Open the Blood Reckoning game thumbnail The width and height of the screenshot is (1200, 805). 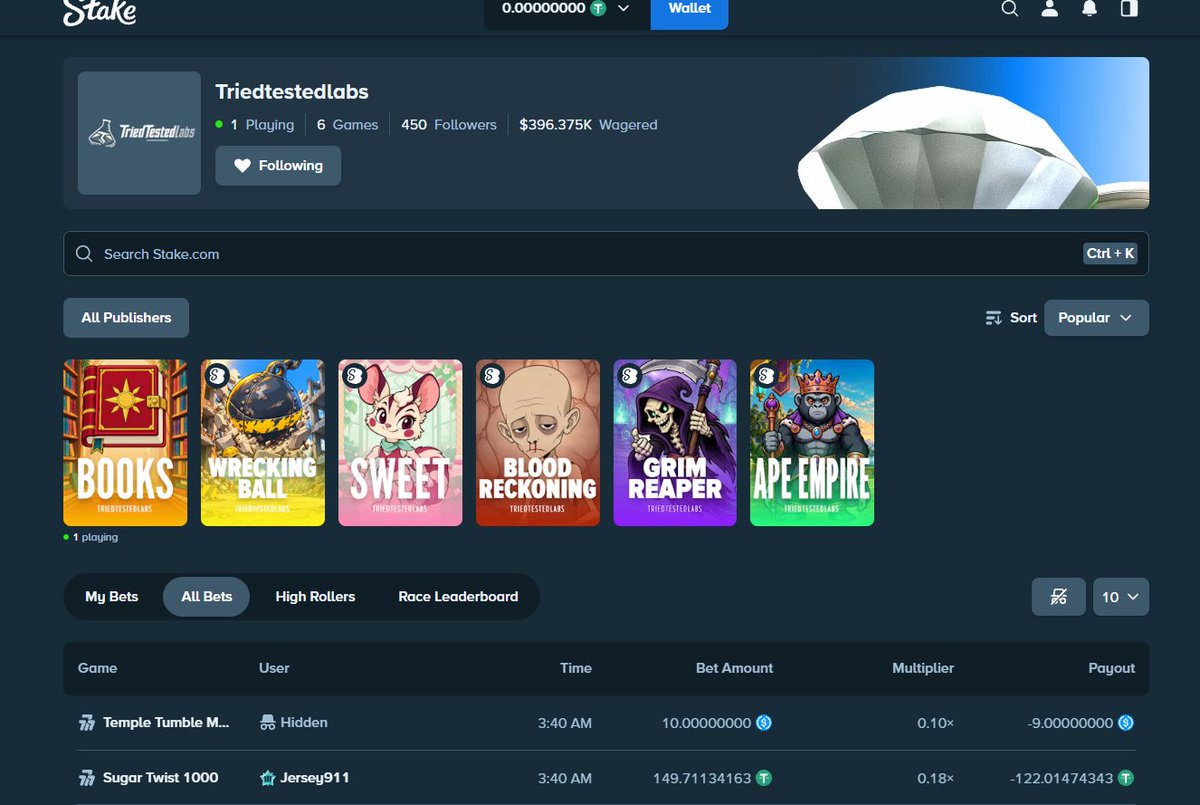tap(538, 443)
